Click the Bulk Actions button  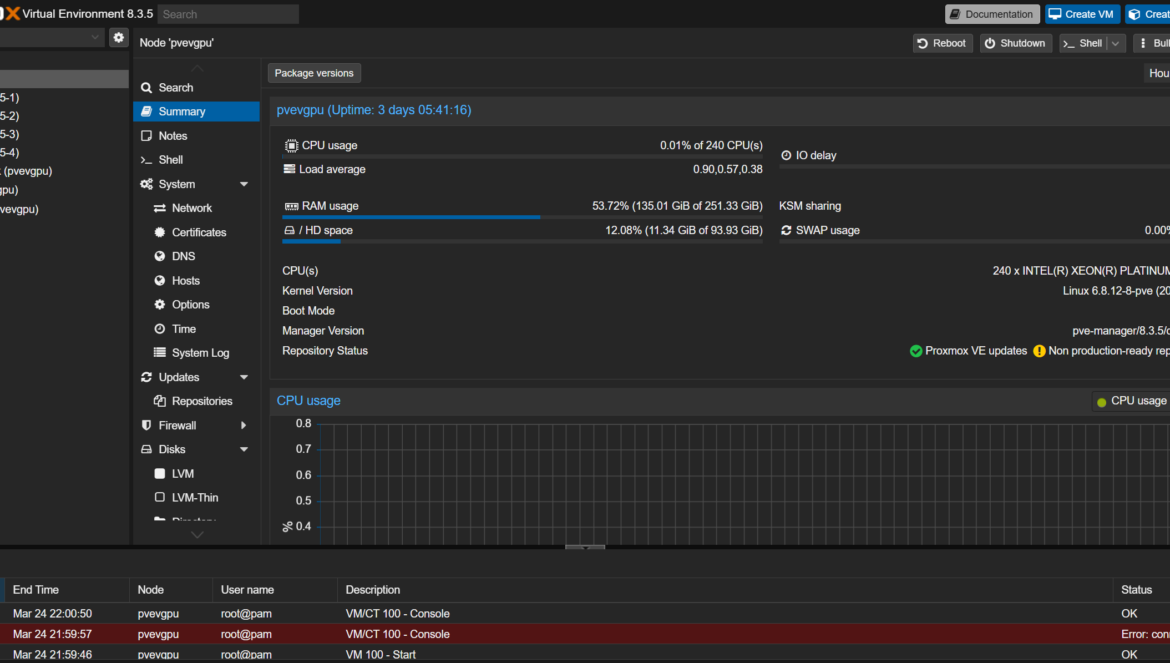(1151, 43)
